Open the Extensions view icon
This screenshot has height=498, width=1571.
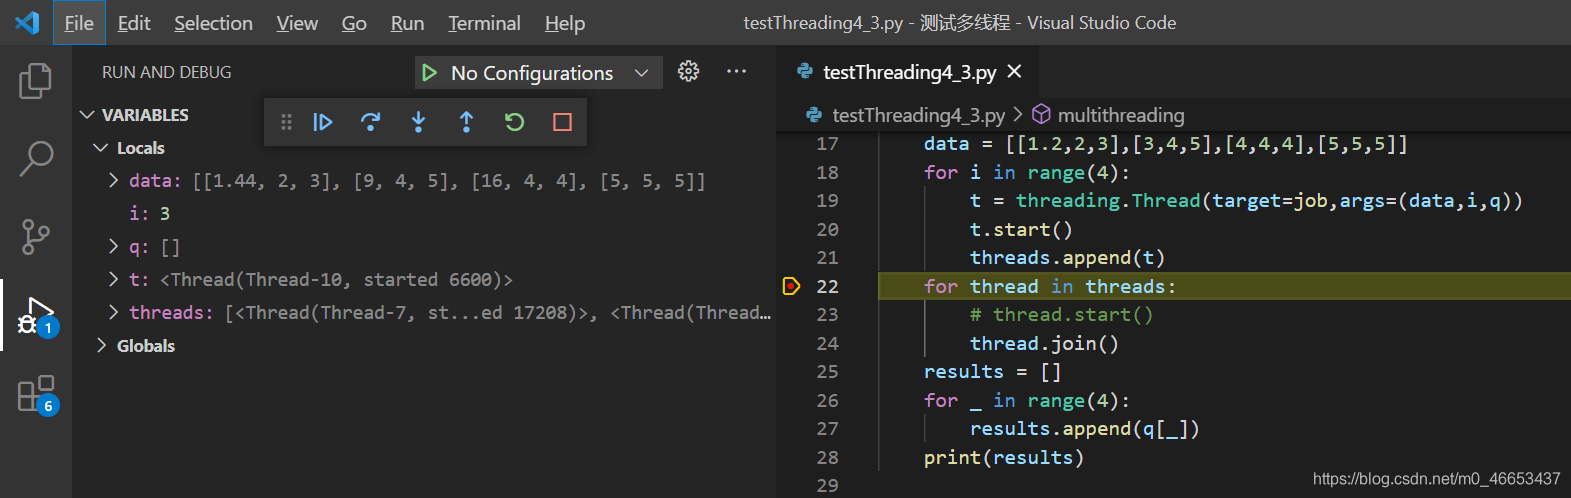click(36, 394)
